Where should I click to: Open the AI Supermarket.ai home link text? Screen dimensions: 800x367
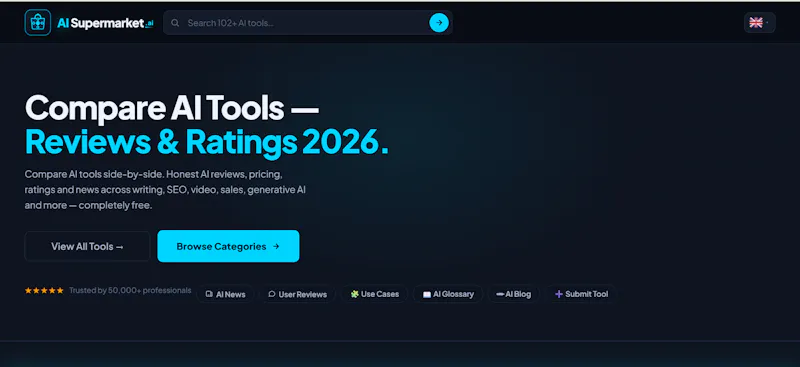click(x=105, y=23)
